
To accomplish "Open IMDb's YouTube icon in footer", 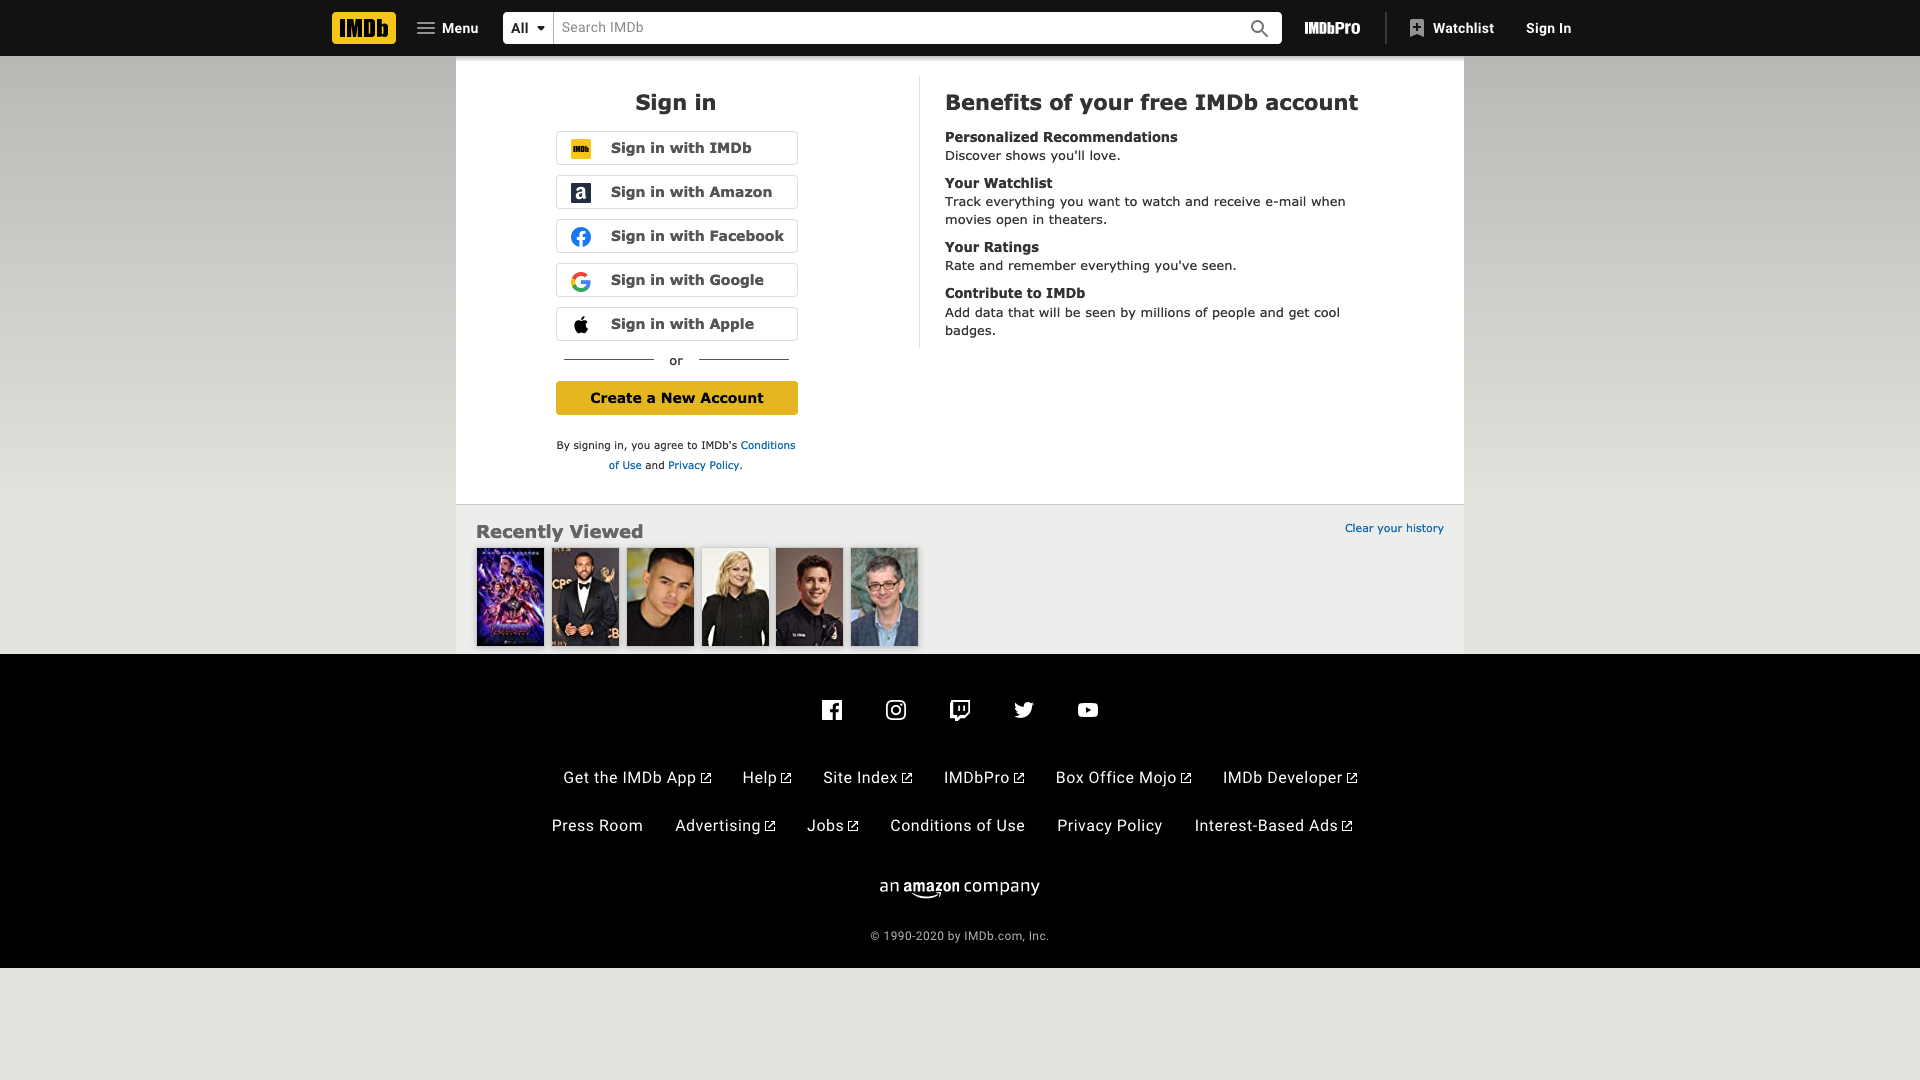I will [x=1088, y=710].
